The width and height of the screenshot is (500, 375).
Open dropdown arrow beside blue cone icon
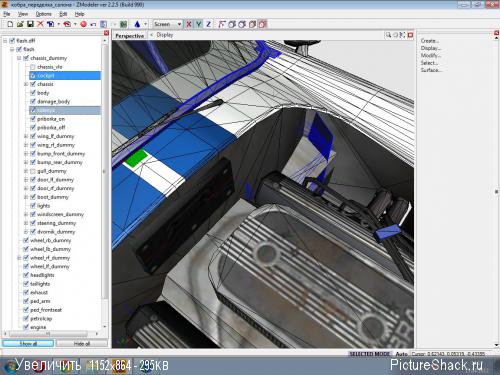(x=145, y=24)
